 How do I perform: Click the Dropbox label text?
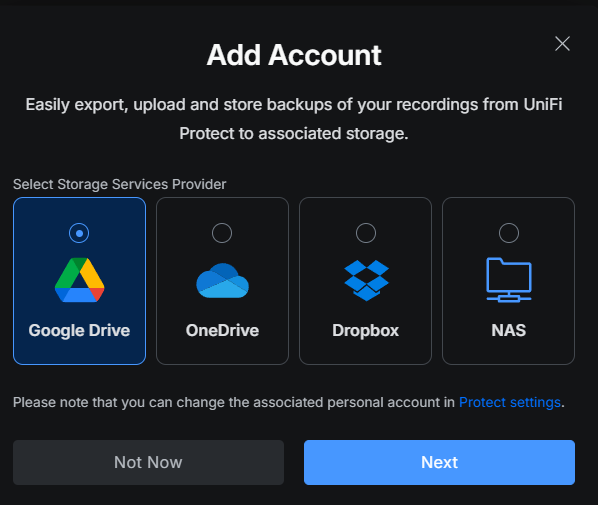[365, 331]
